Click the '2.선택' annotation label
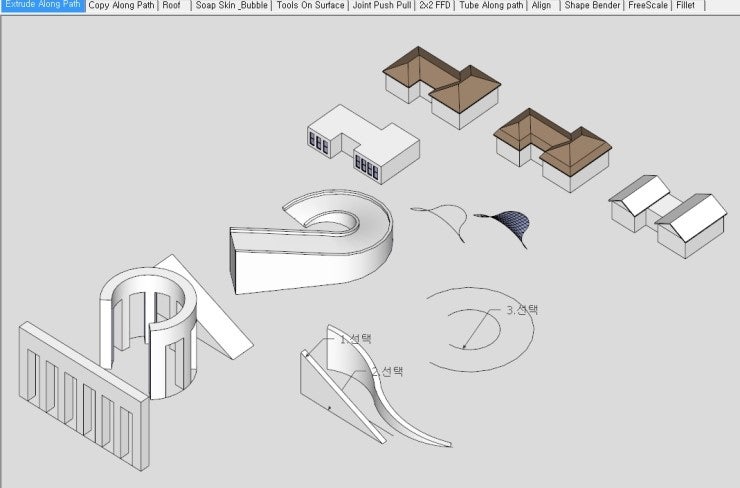 point(387,371)
